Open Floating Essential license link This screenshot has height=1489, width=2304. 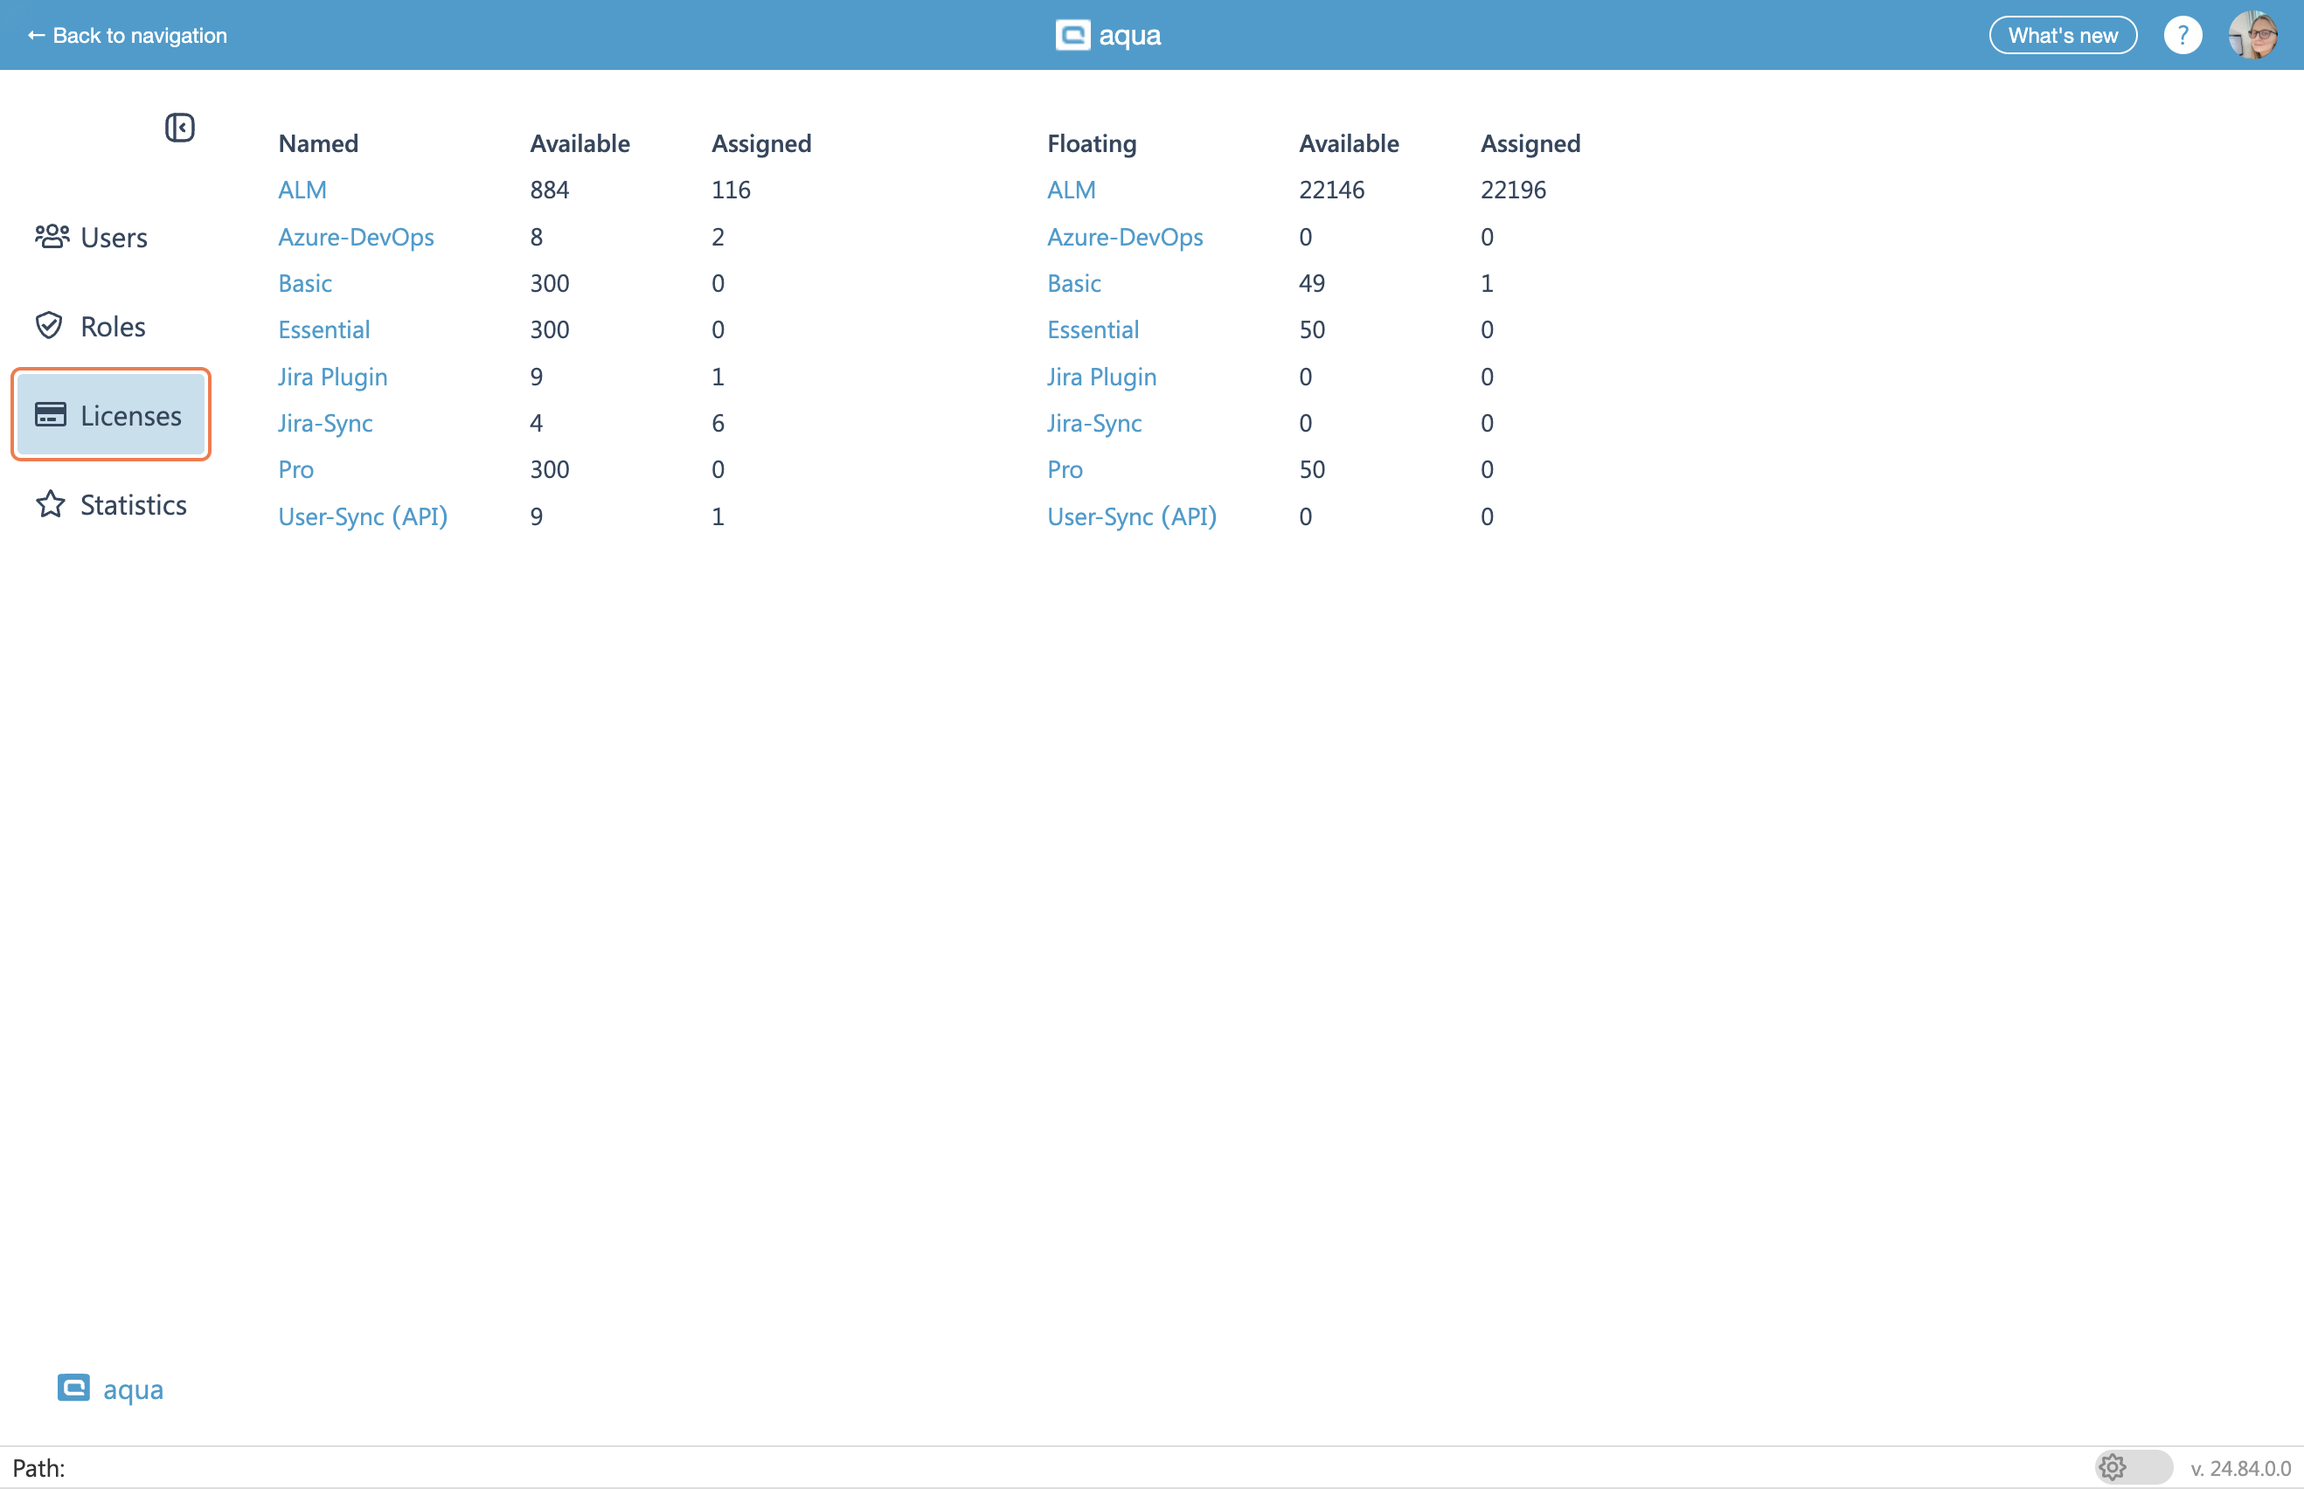tap(1092, 330)
